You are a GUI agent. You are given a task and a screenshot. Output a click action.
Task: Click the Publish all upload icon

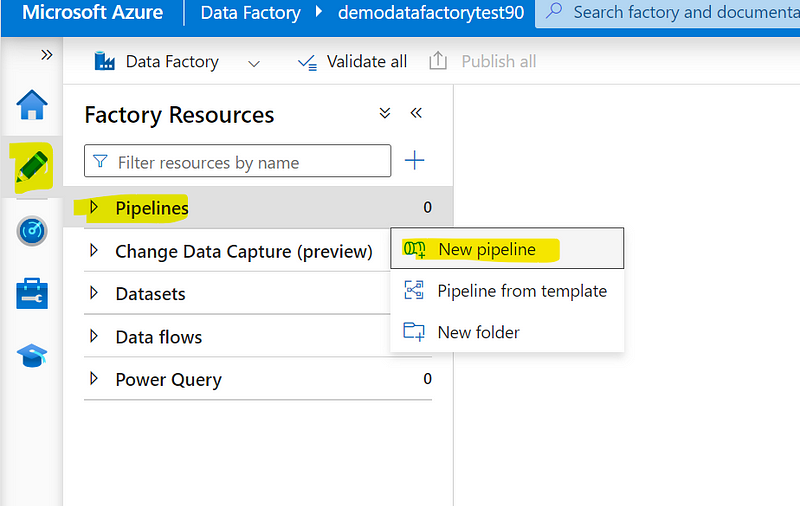[x=438, y=61]
